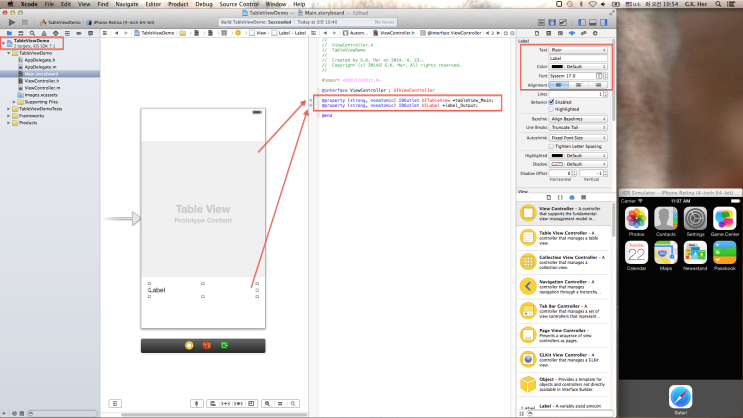Open the Line Breaks Truncate Tail dropdown
This screenshot has width=743, height=418.
tap(578, 127)
